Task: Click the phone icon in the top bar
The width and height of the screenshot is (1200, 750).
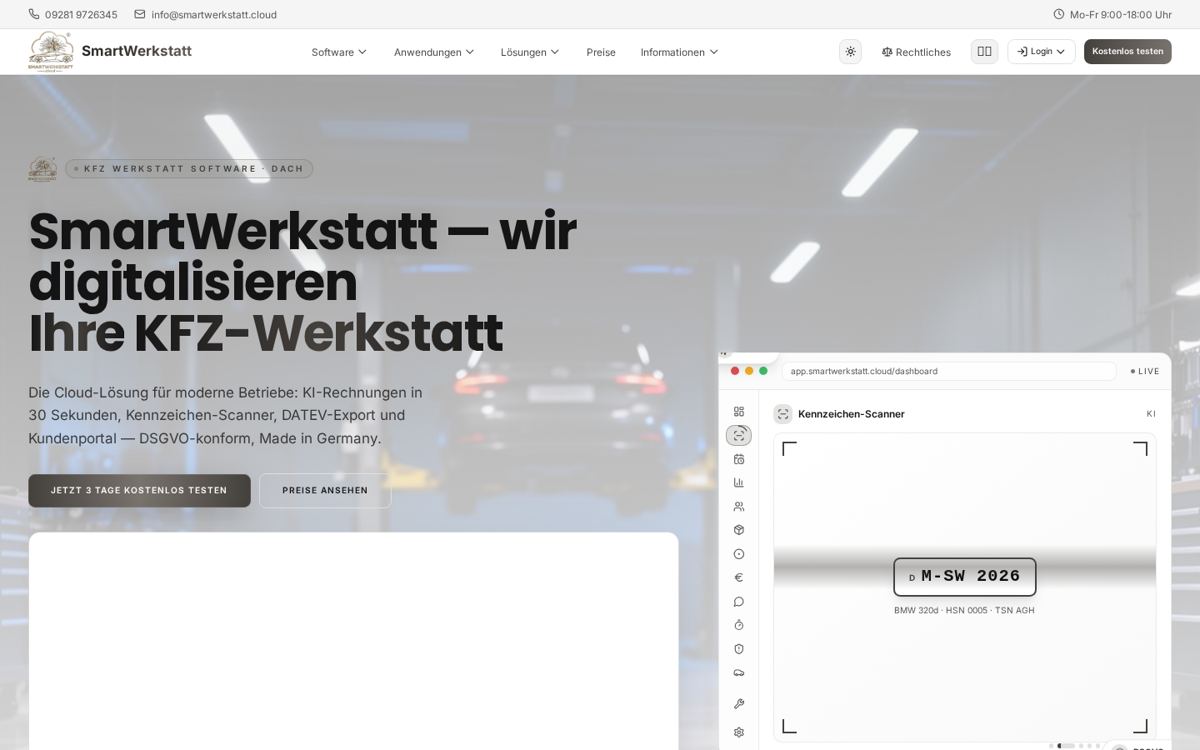Action: pyautogui.click(x=34, y=14)
